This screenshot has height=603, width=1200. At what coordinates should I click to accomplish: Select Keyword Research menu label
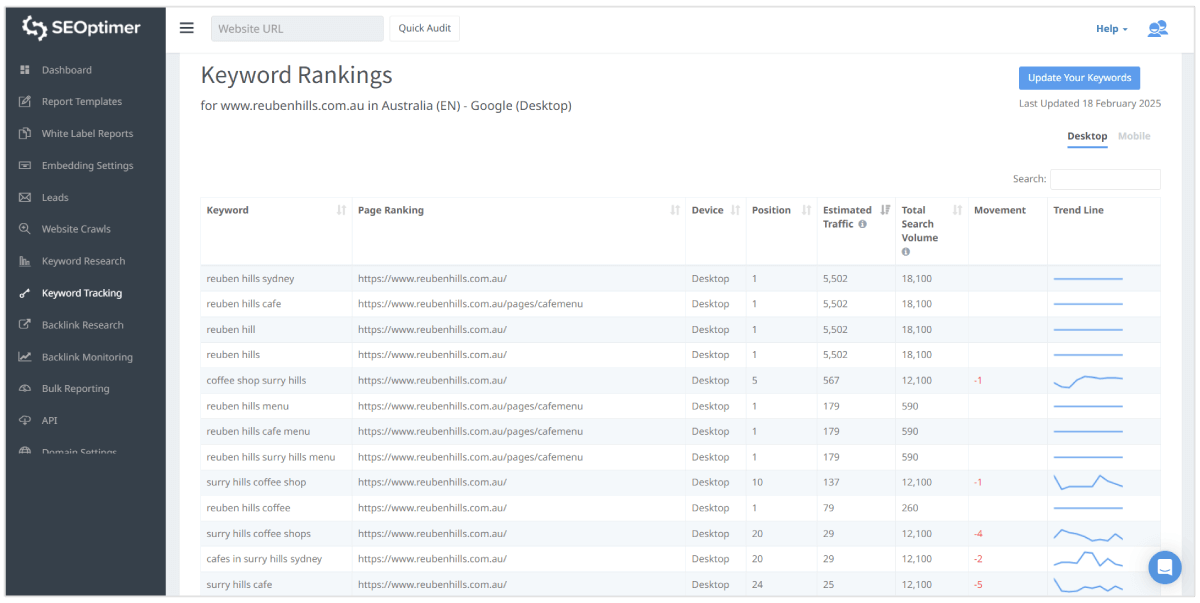(x=83, y=261)
